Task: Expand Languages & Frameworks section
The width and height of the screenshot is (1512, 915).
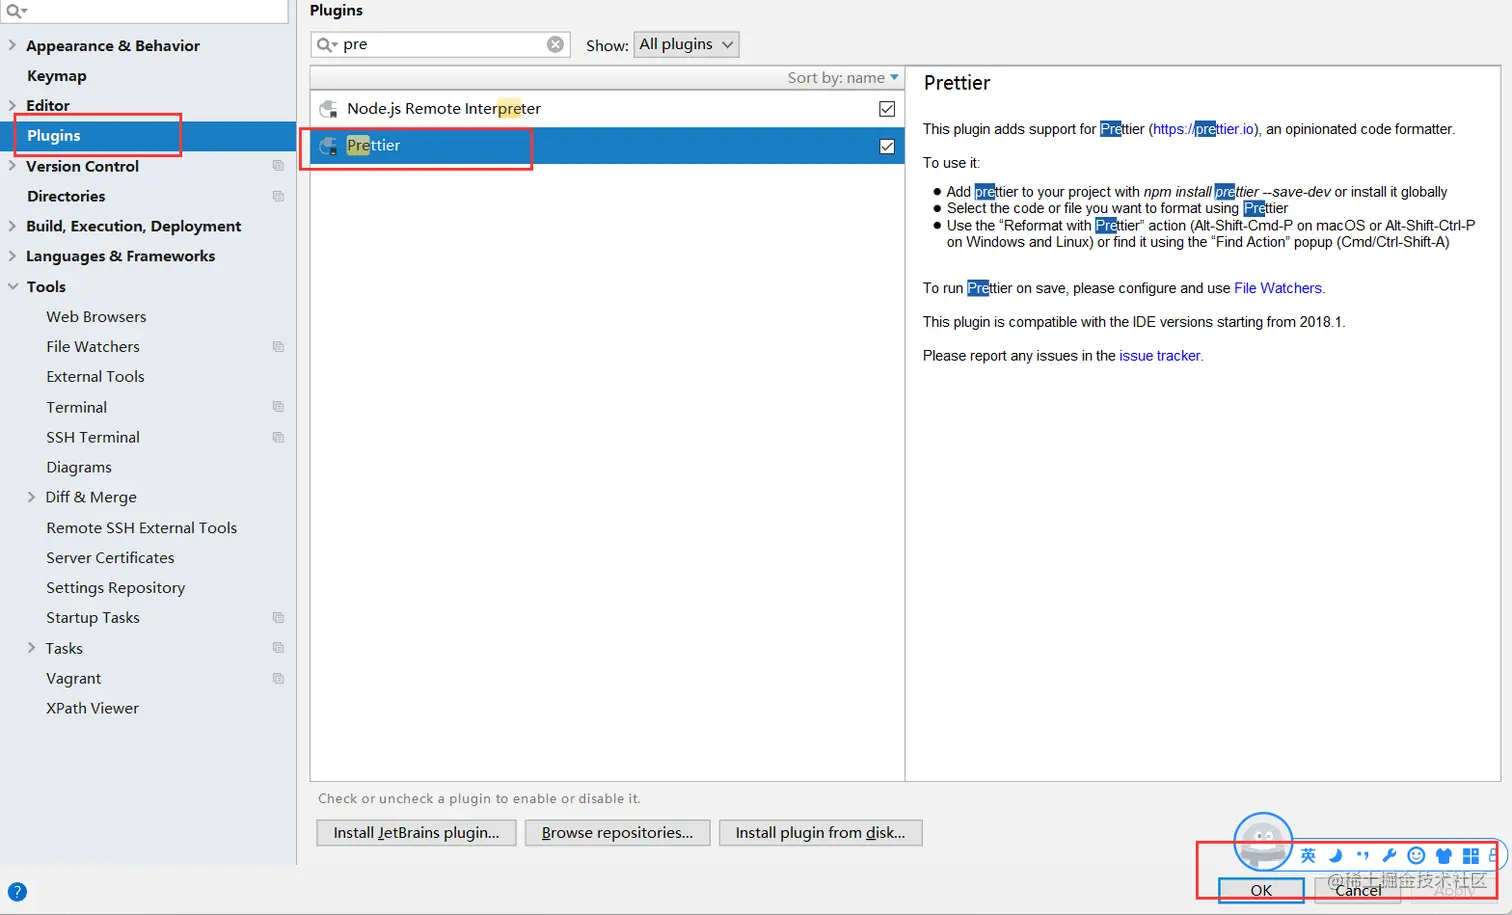Action: (x=12, y=256)
